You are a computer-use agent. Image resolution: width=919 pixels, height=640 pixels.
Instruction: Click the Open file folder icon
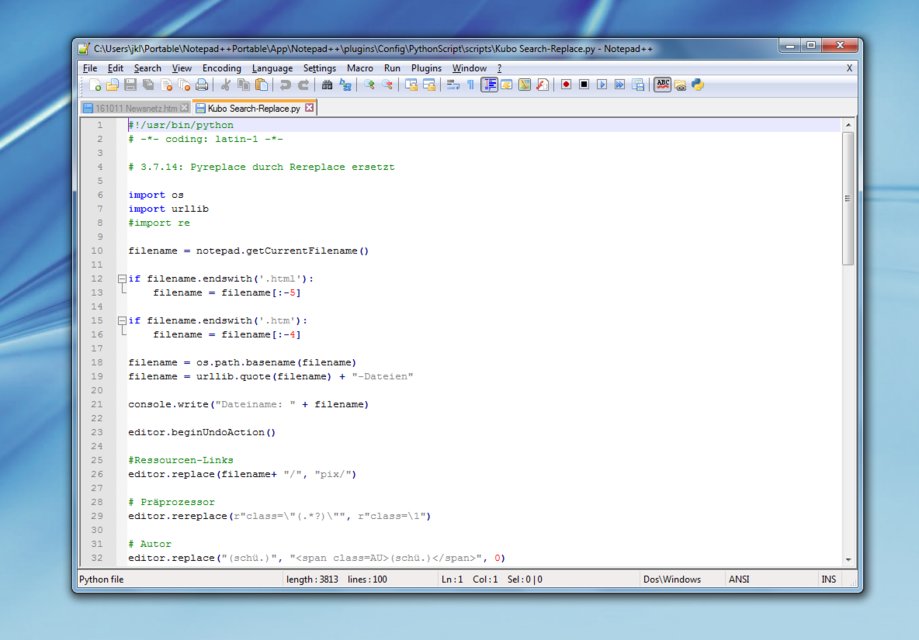coord(112,86)
